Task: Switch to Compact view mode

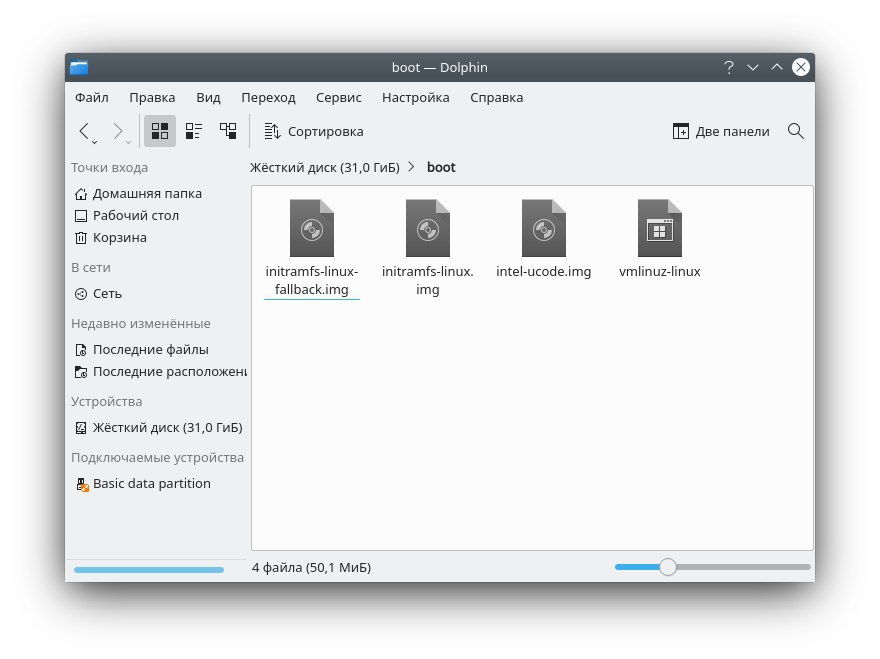Action: pos(194,131)
